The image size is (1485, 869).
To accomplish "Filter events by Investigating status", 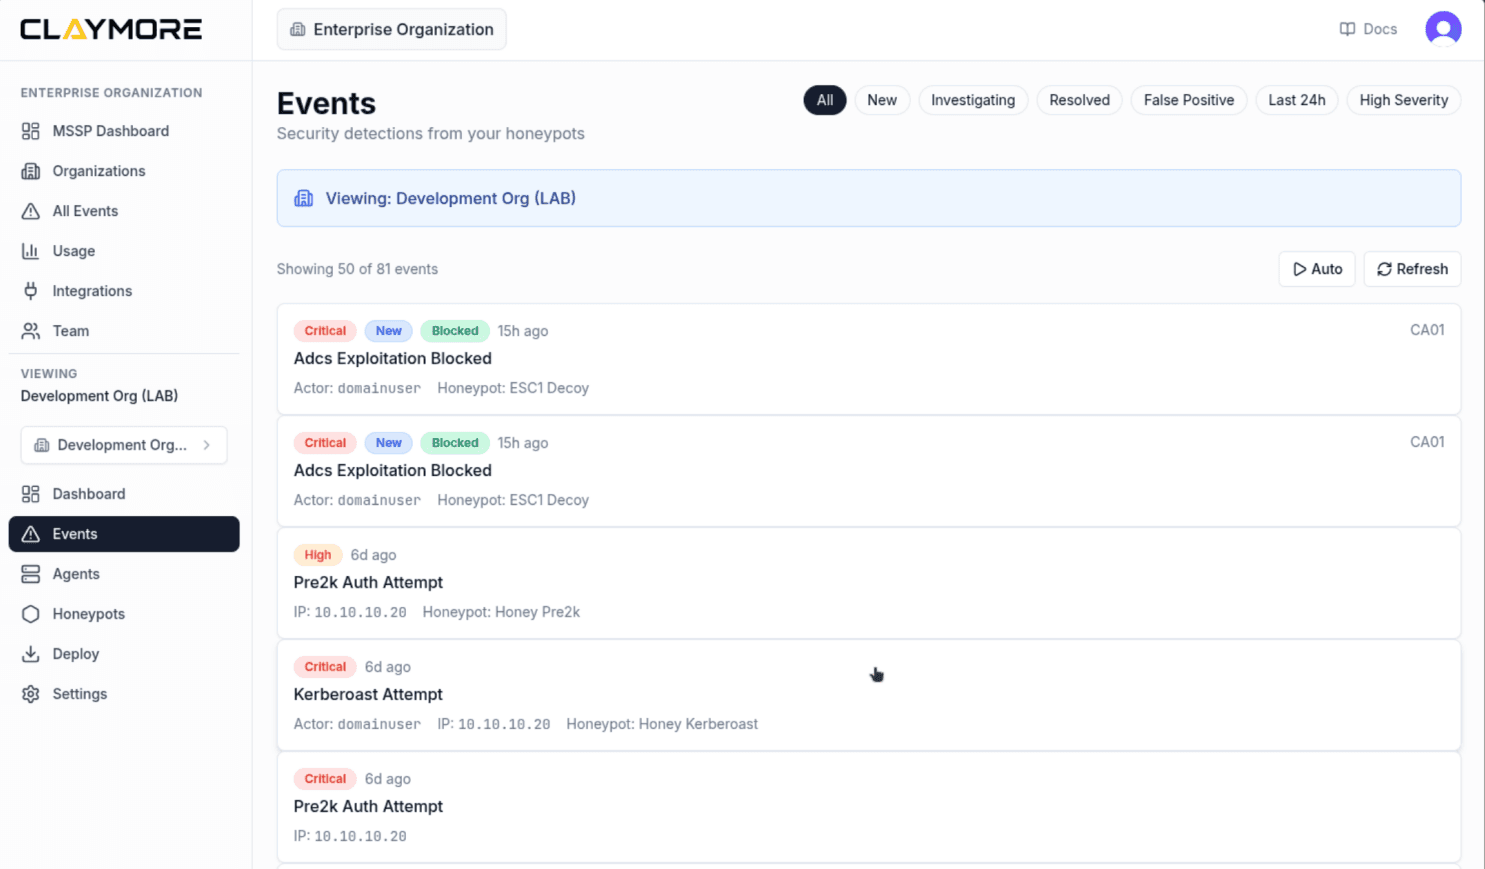I will pos(973,100).
